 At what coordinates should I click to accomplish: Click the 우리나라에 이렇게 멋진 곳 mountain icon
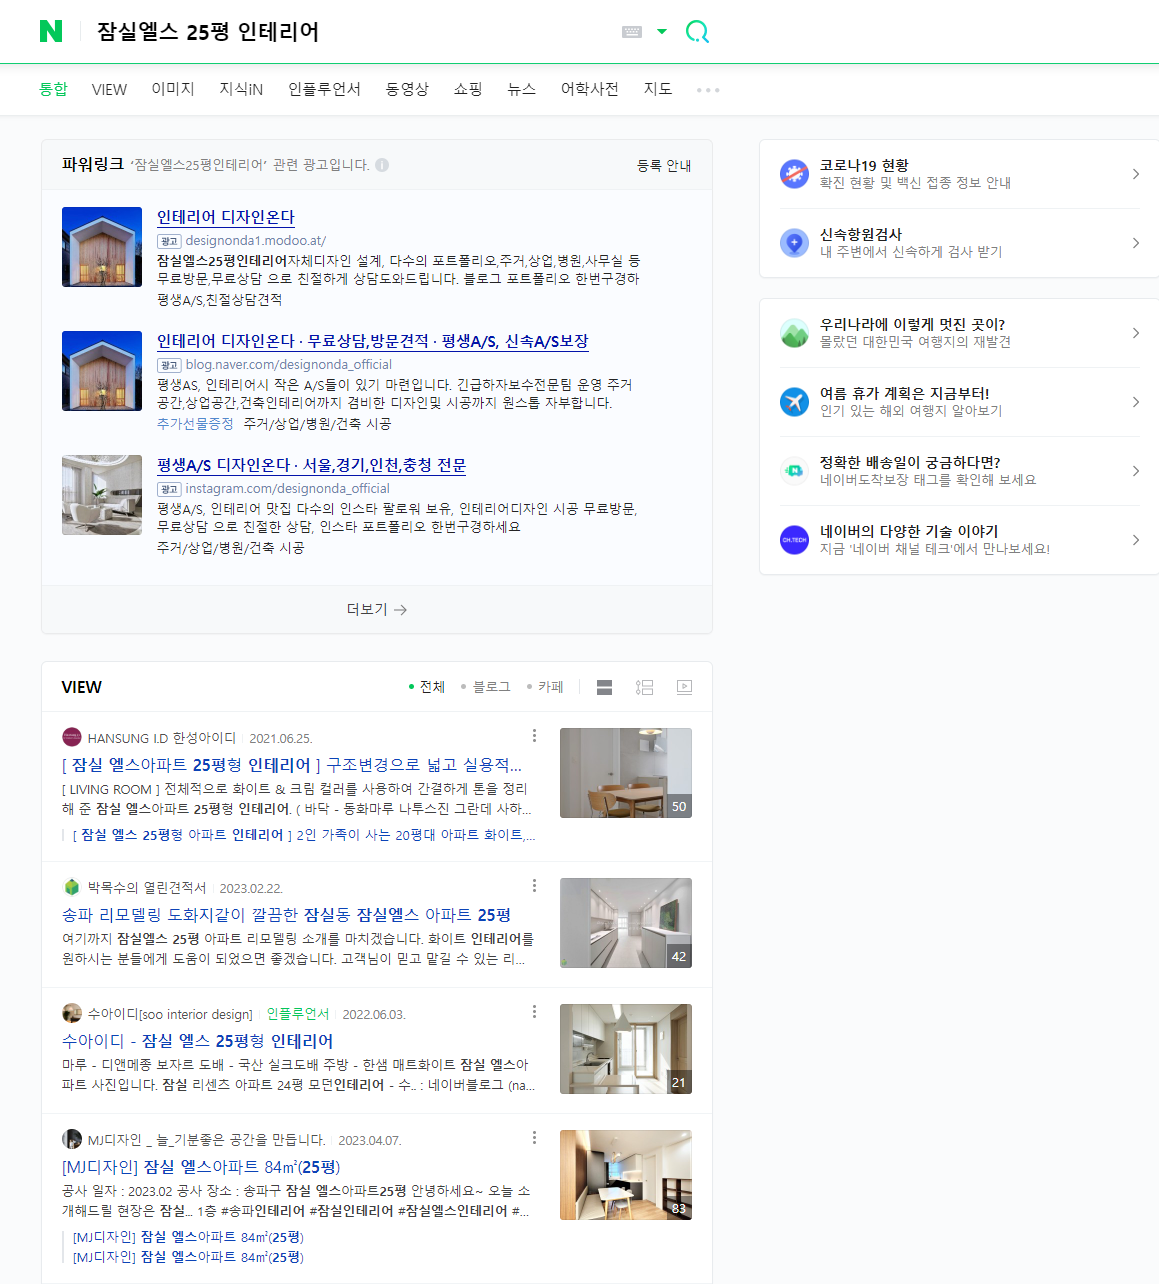[x=794, y=333]
